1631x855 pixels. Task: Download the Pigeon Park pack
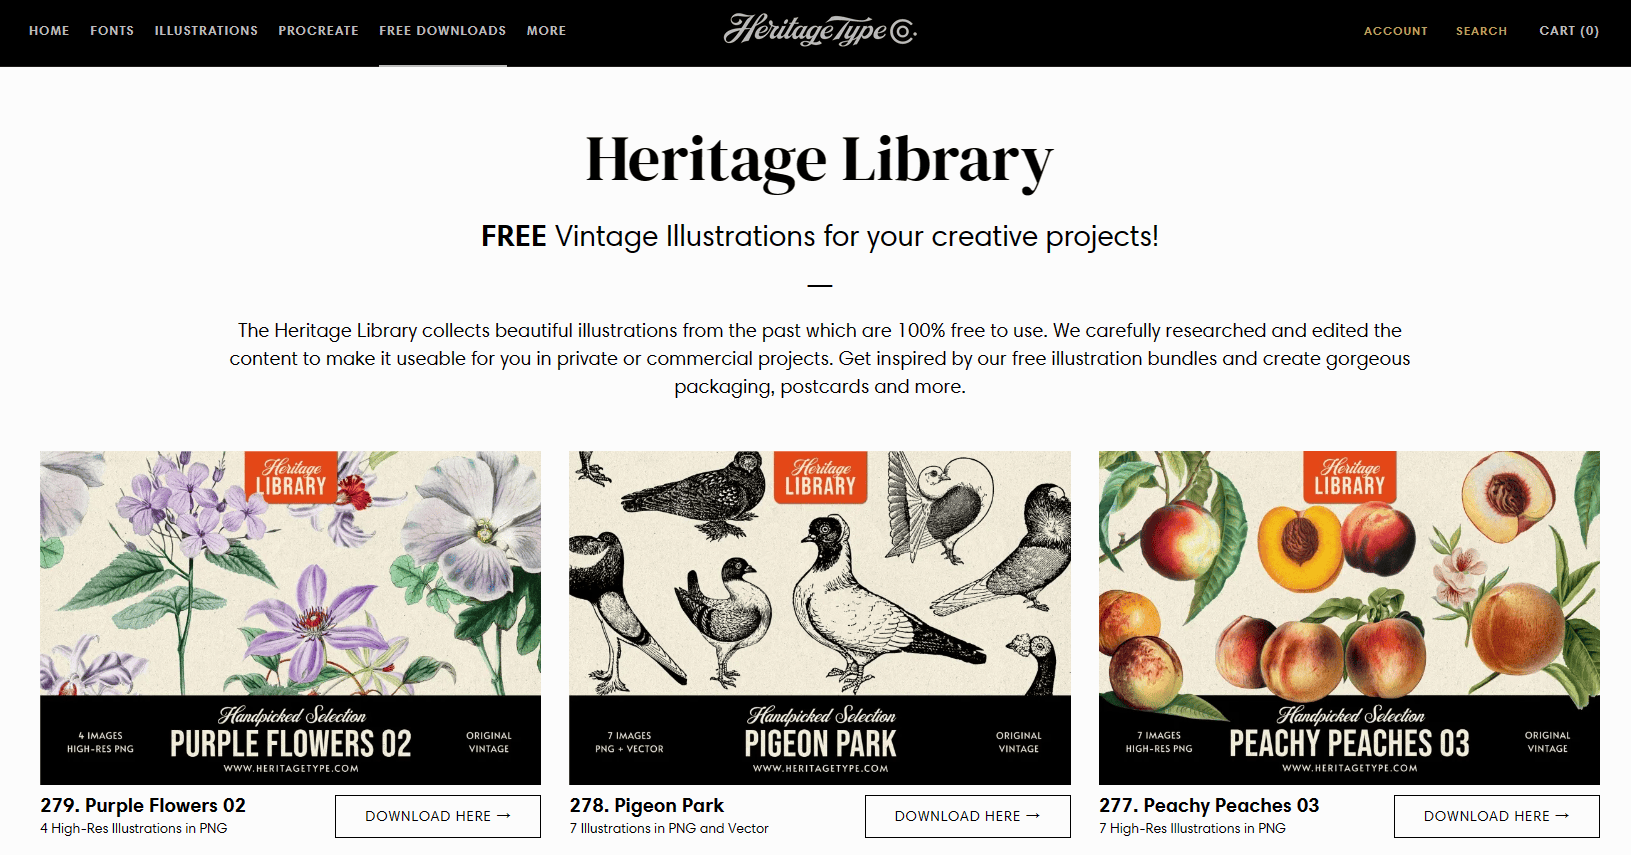tap(968, 816)
